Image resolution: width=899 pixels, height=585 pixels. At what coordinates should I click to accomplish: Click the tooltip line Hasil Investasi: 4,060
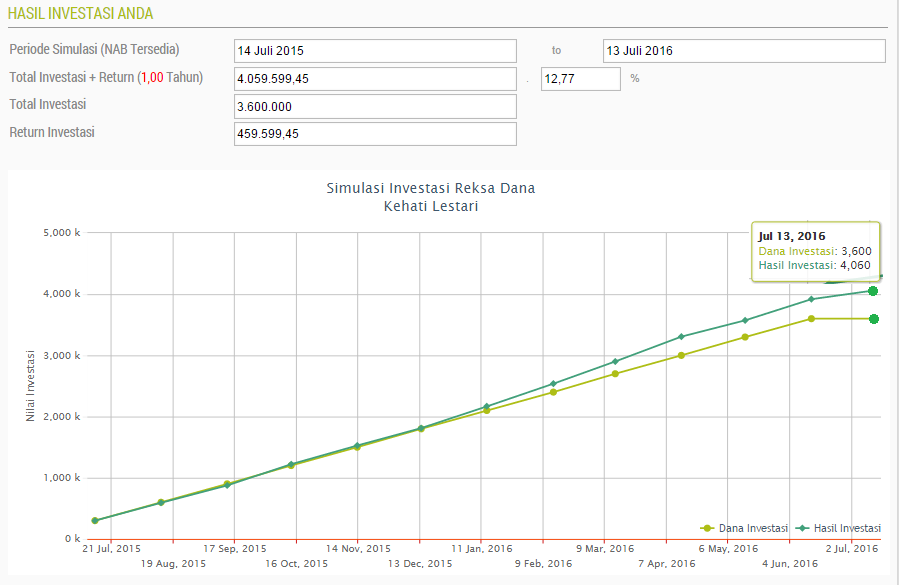point(814,266)
